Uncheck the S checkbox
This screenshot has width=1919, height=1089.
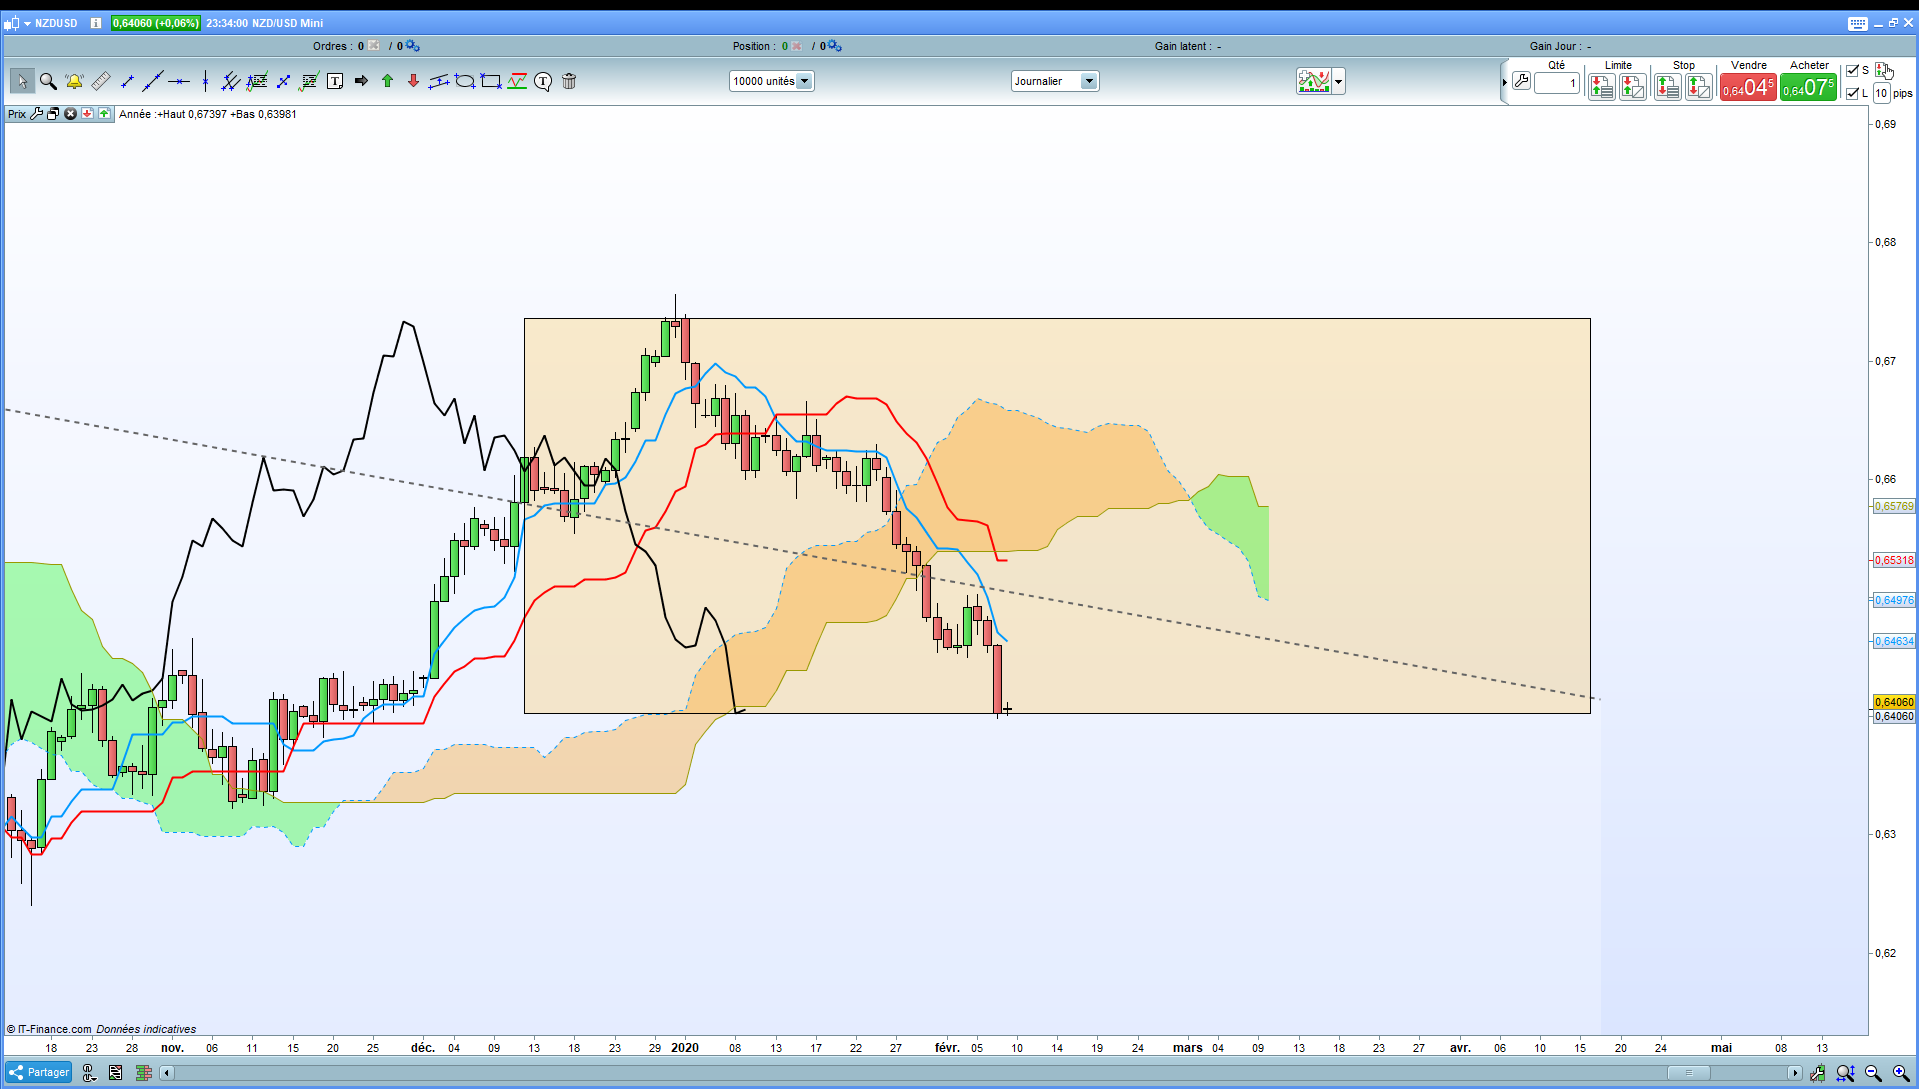click(x=1852, y=70)
